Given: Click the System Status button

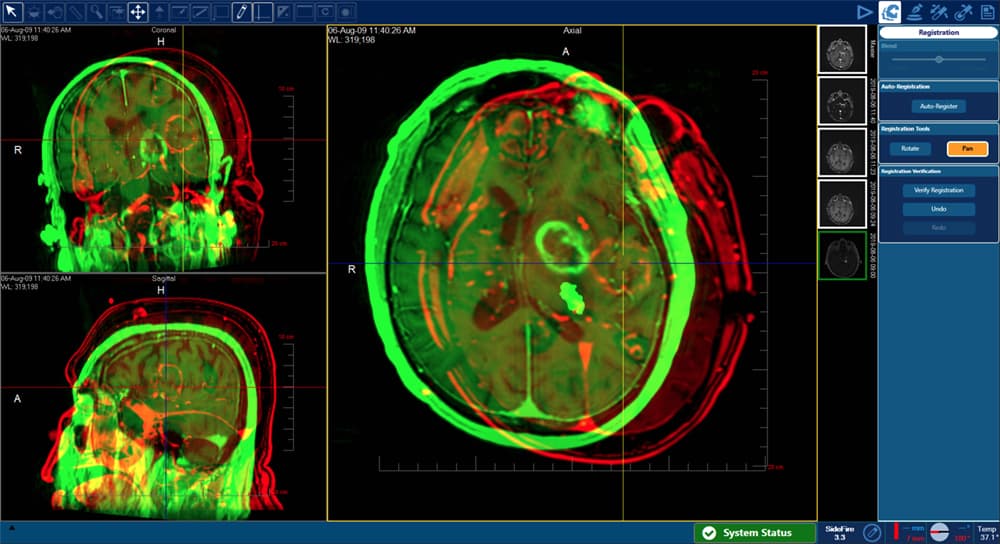Looking at the screenshot, I should click(x=754, y=533).
